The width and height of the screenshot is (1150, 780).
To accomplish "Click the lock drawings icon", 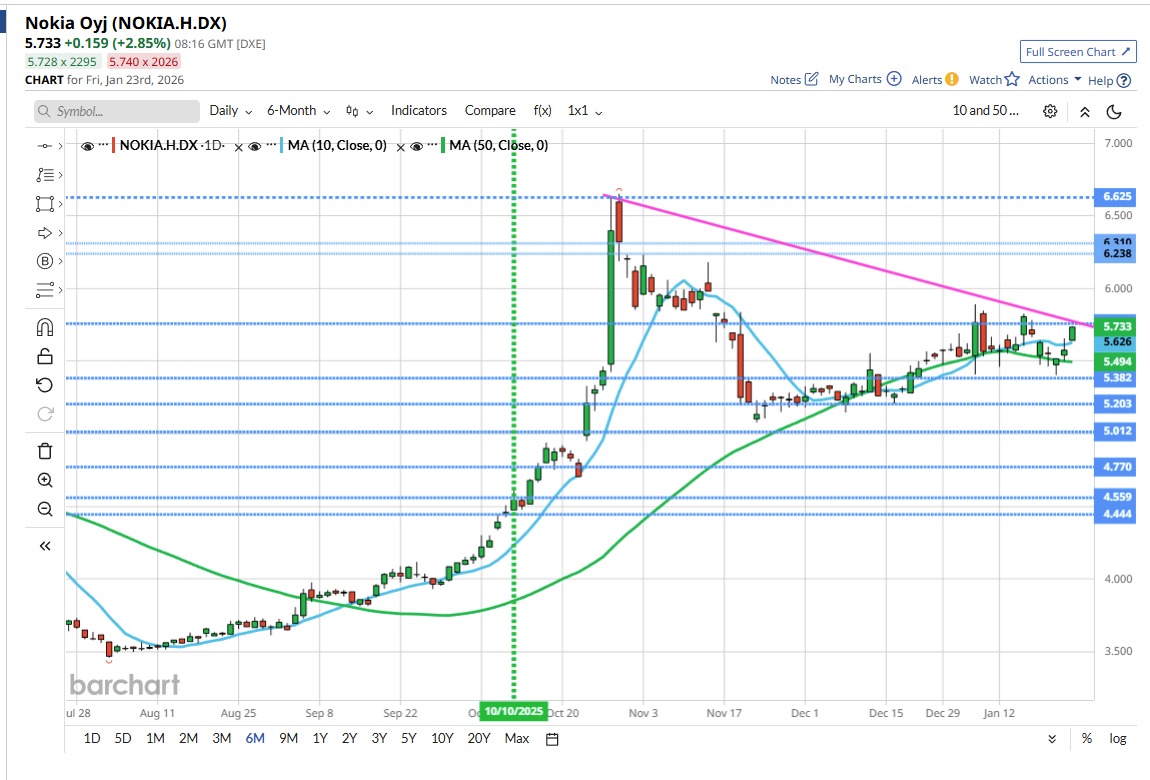I will coord(44,356).
